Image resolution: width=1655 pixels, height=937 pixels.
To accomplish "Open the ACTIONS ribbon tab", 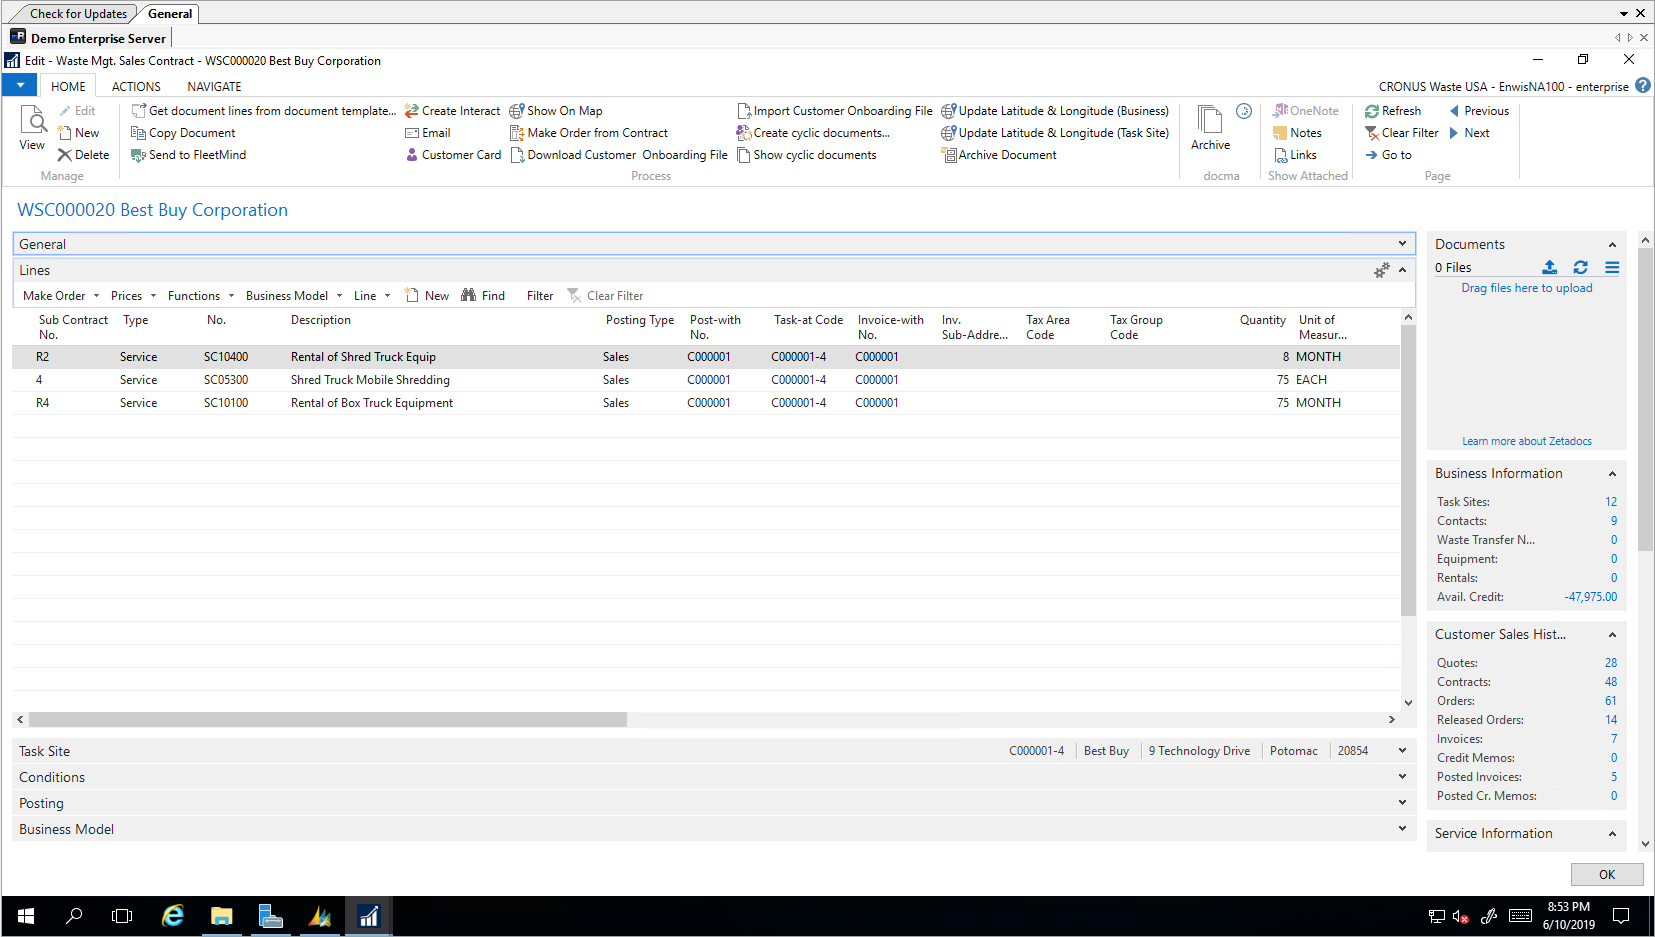I will pyautogui.click(x=136, y=87).
